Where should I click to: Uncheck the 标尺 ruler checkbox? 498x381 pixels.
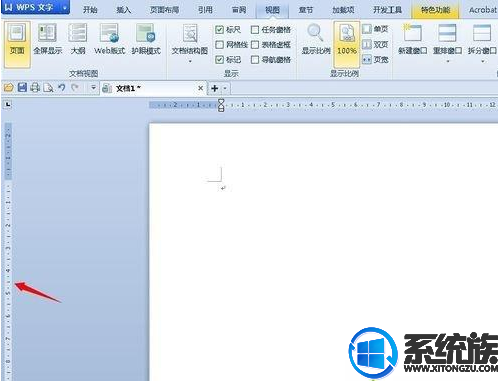click(x=219, y=30)
